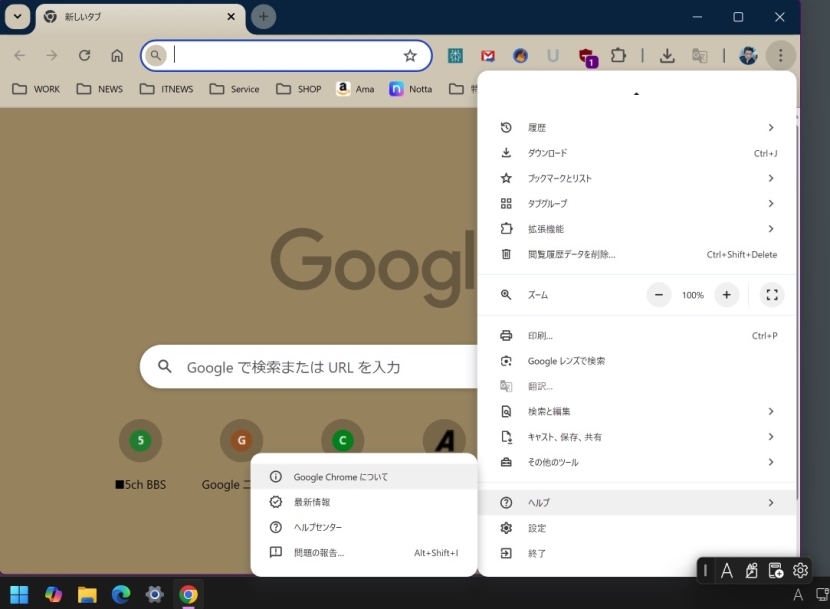This screenshot has height=609, width=830.
Task: Click the browser back arrow
Action: pos(20,56)
